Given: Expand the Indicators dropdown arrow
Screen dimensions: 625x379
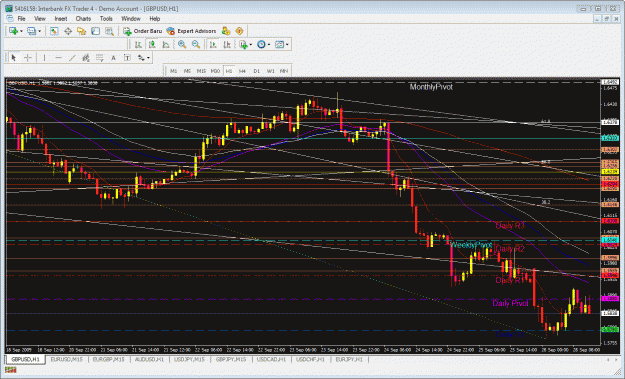Looking at the screenshot, I should [251, 45].
